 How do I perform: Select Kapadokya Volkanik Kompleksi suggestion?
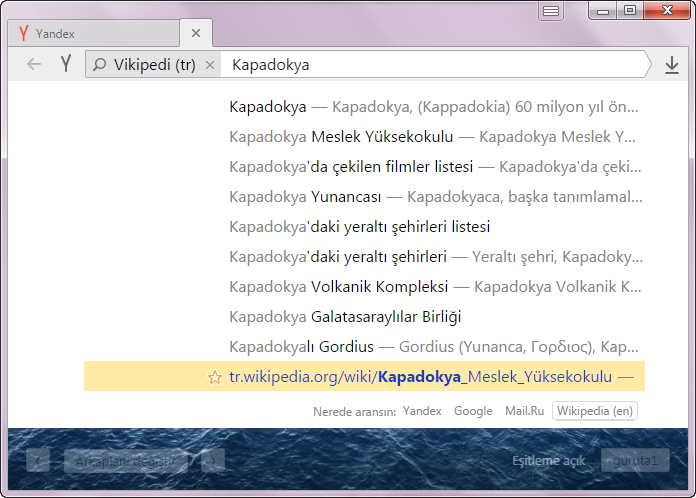coord(364,287)
